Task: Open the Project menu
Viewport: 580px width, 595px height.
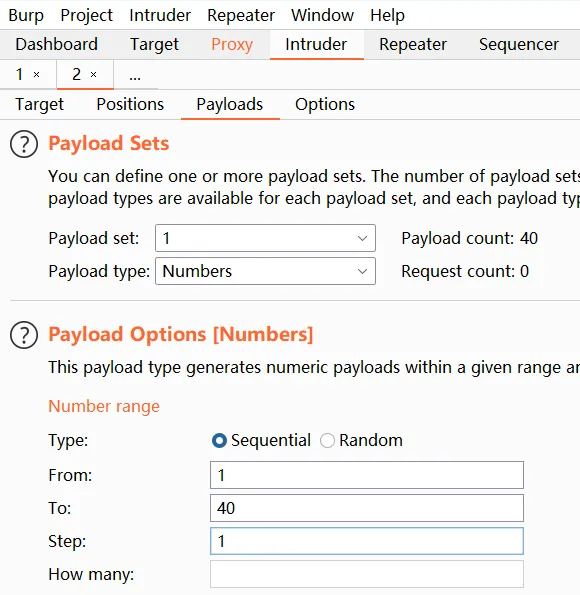Action: point(87,15)
